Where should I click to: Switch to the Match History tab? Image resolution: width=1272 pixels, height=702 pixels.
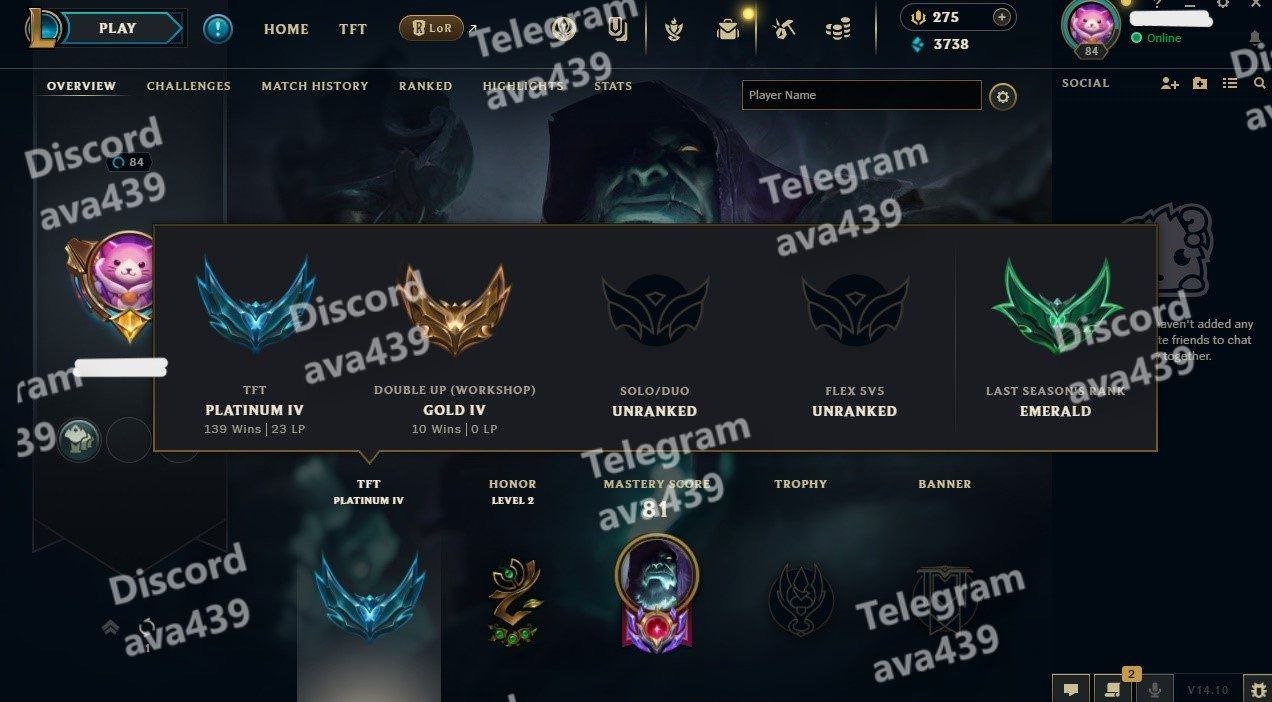coord(315,86)
